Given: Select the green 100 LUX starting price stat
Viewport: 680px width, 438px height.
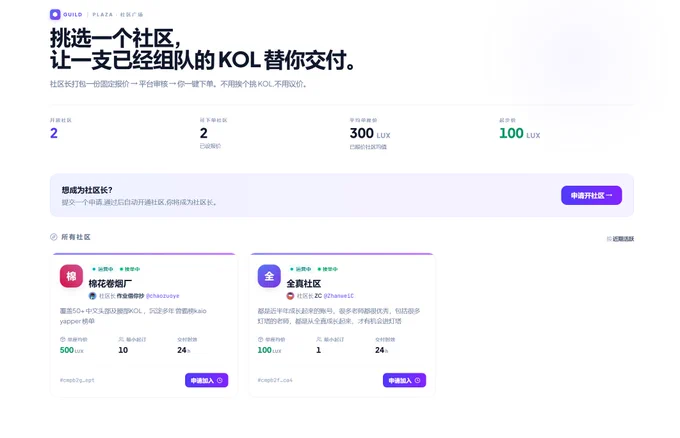Looking at the screenshot, I should pyautogui.click(x=520, y=133).
